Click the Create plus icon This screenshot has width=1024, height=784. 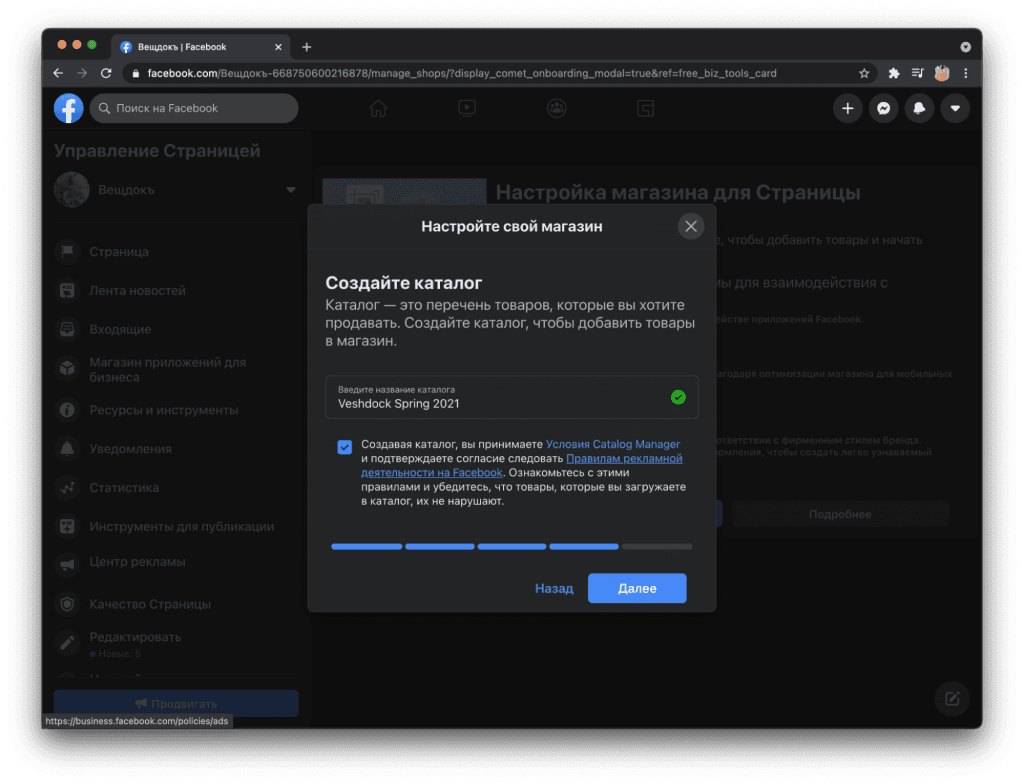(848, 108)
